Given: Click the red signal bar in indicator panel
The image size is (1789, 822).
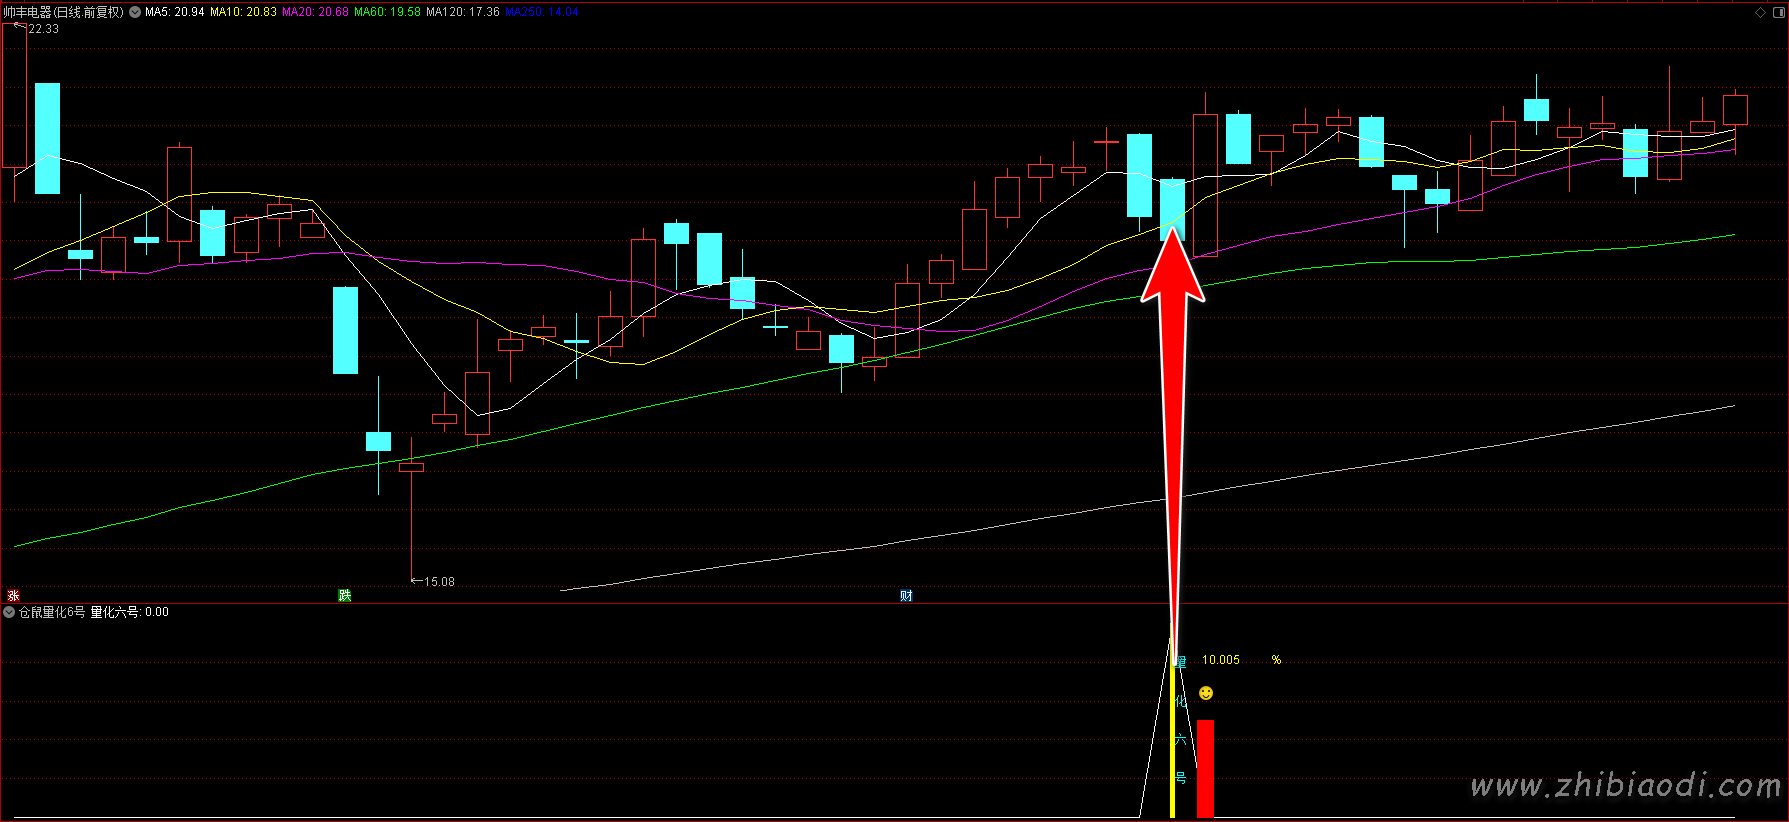Looking at the screenshot, I should point(1205,769).
